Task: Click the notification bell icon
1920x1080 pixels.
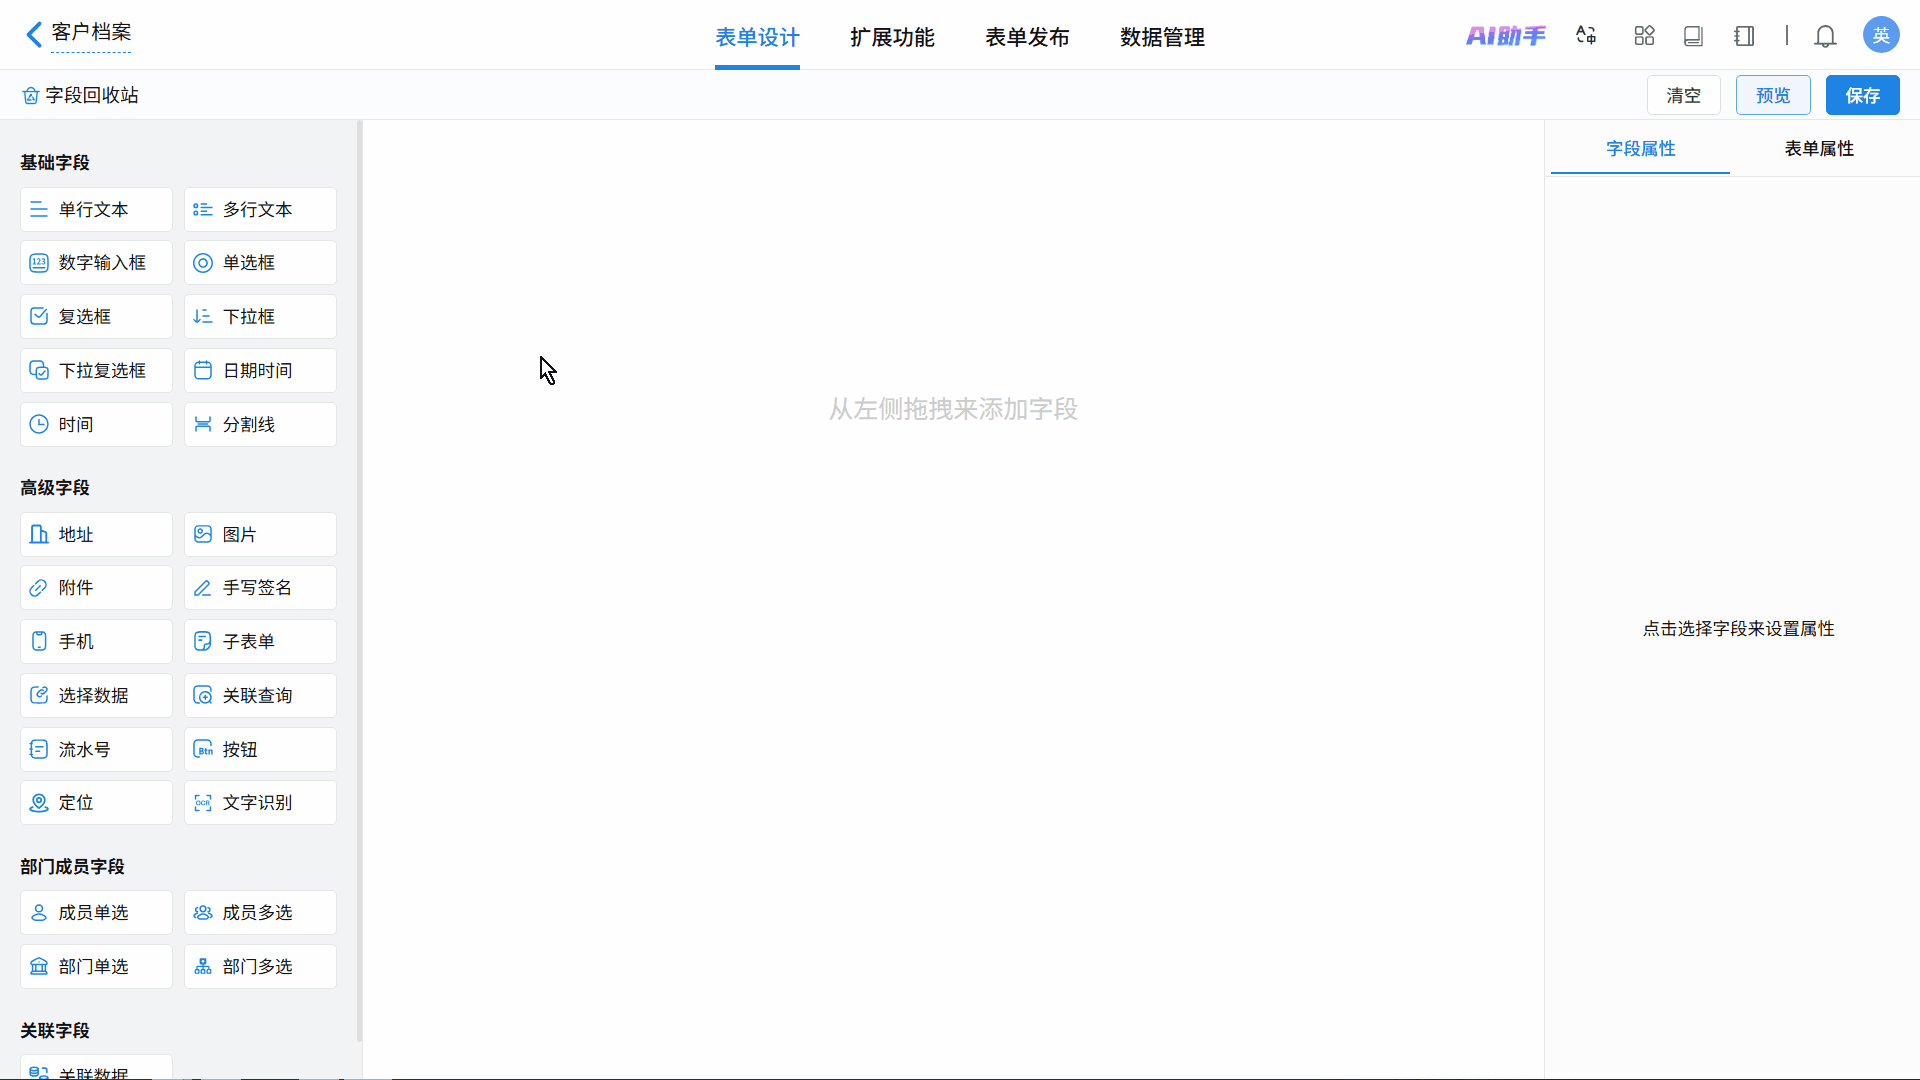Action: pos(1825,37)
